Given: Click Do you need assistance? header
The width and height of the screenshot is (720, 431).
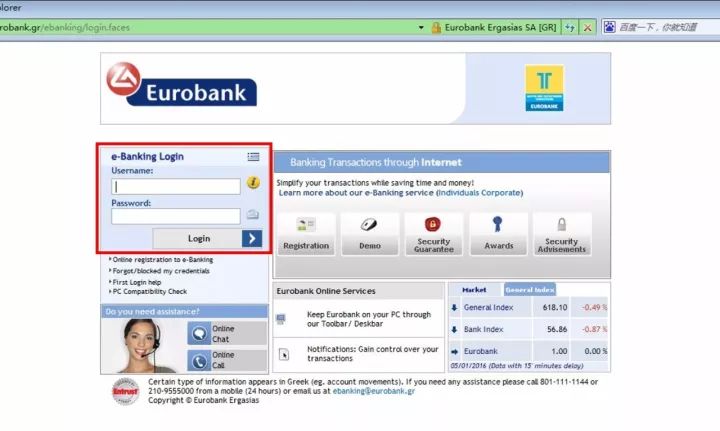Looking at the screenshot, I should (x=184, y=312).
